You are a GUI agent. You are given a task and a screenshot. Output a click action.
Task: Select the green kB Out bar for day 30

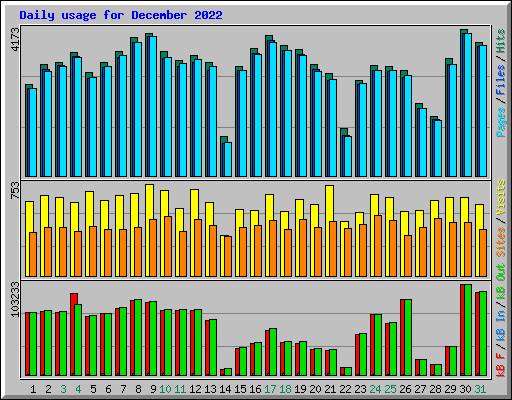468,330
